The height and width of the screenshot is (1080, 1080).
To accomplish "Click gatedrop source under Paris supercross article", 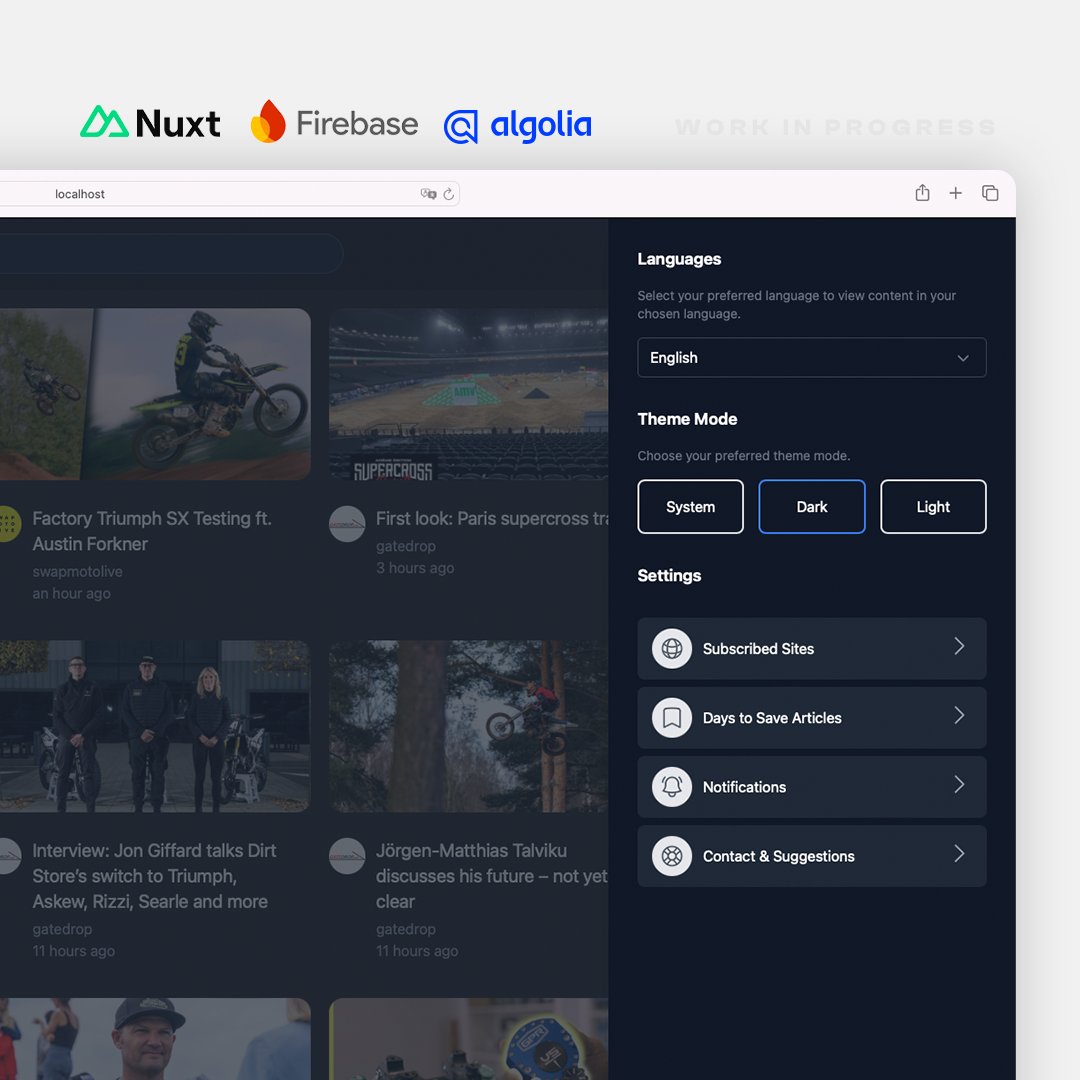I will coord(406,546).
